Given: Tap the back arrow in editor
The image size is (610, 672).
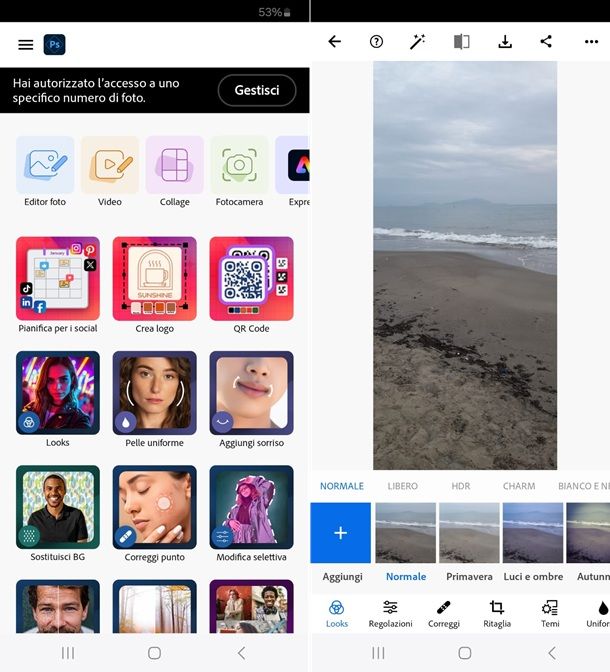Looking at the screenshot, I should (x=335, y=42).
